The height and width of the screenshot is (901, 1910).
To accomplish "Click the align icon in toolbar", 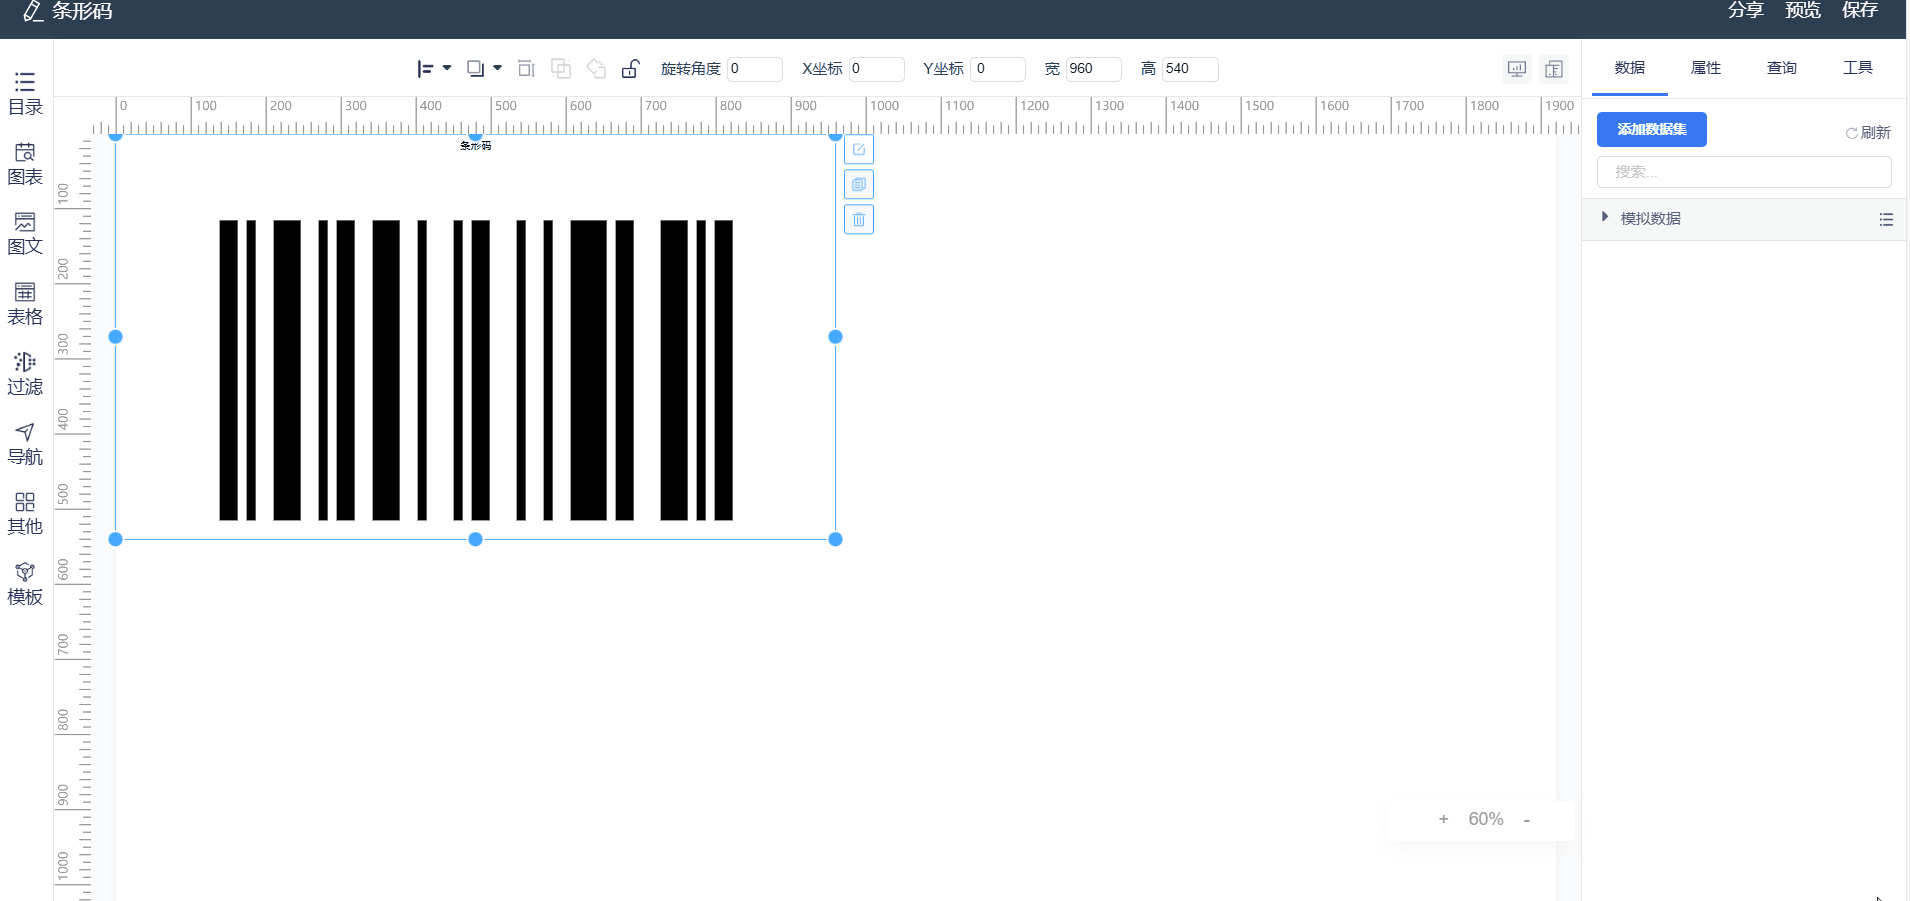I will coord(425,69).
